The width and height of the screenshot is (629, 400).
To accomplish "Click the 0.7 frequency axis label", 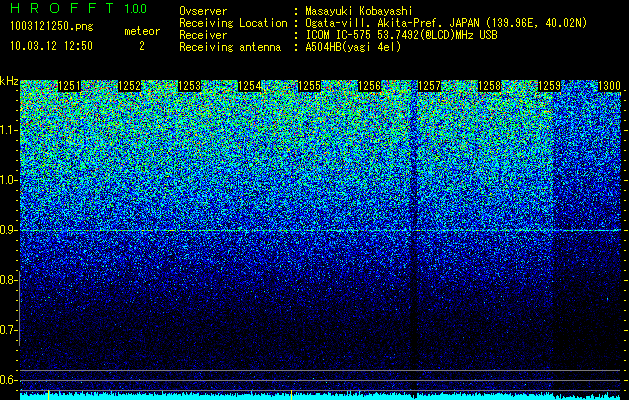I will point(8,330).
